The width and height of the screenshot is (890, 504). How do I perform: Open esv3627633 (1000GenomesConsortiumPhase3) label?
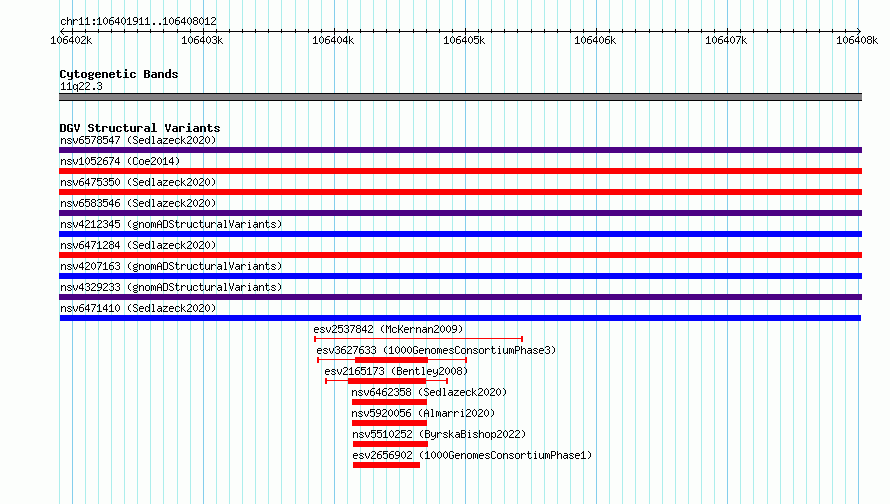[436, 350]
